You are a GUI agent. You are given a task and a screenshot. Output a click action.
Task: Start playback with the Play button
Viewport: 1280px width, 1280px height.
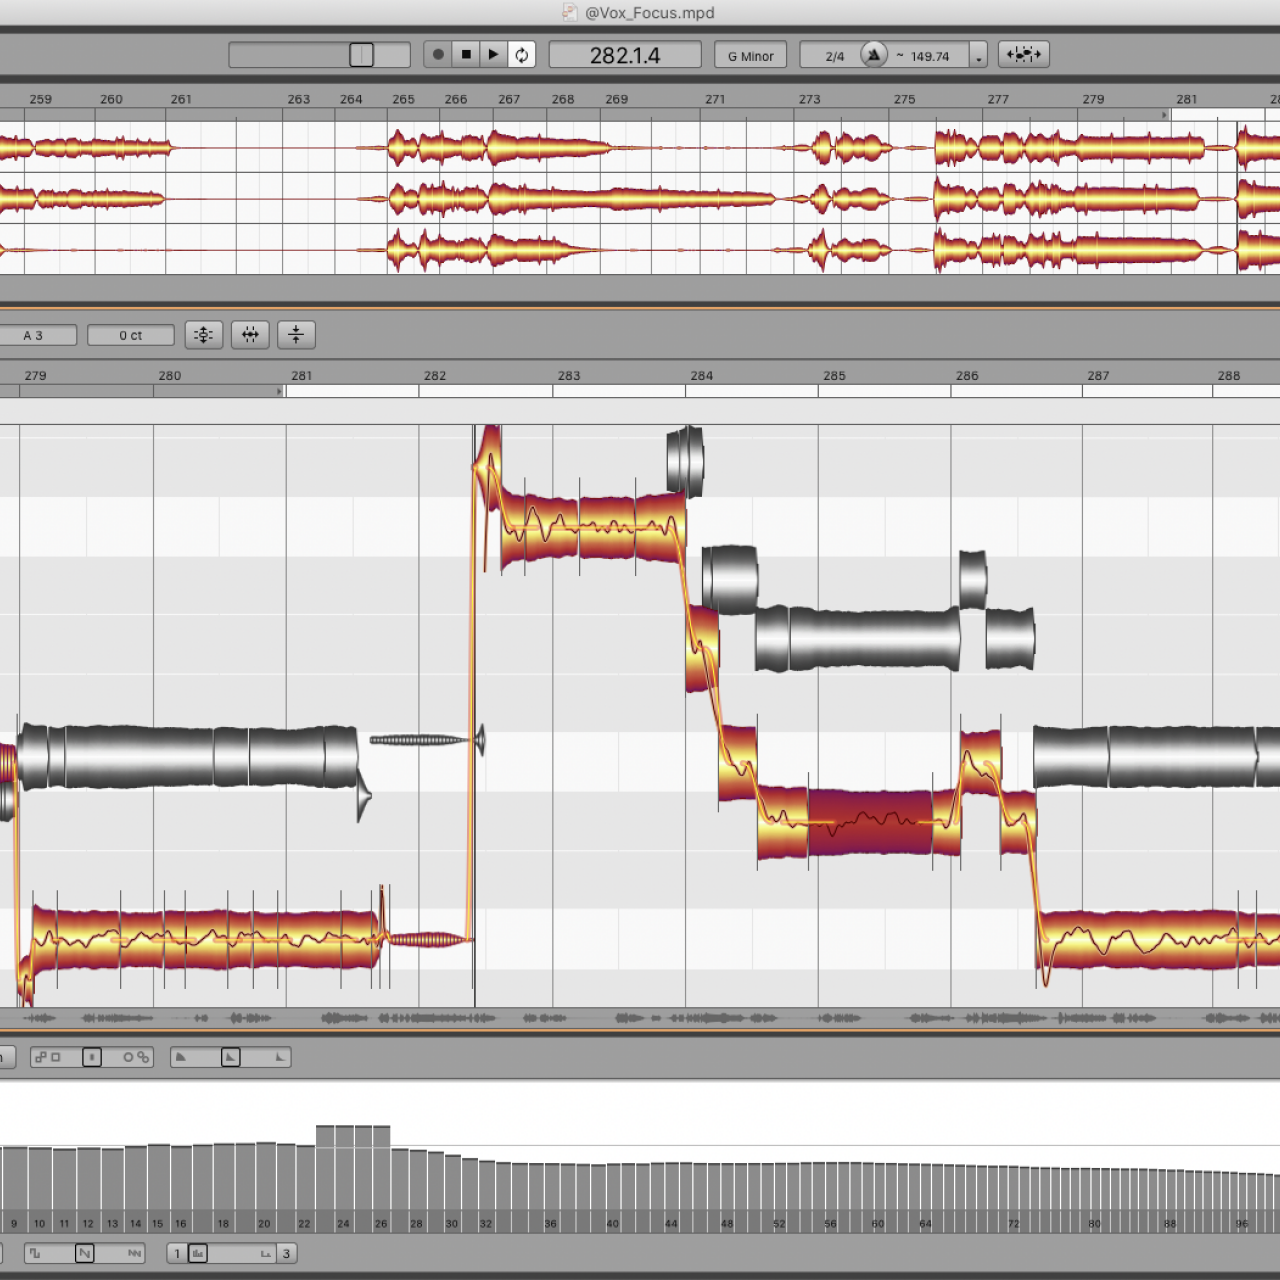coord(493,54)
